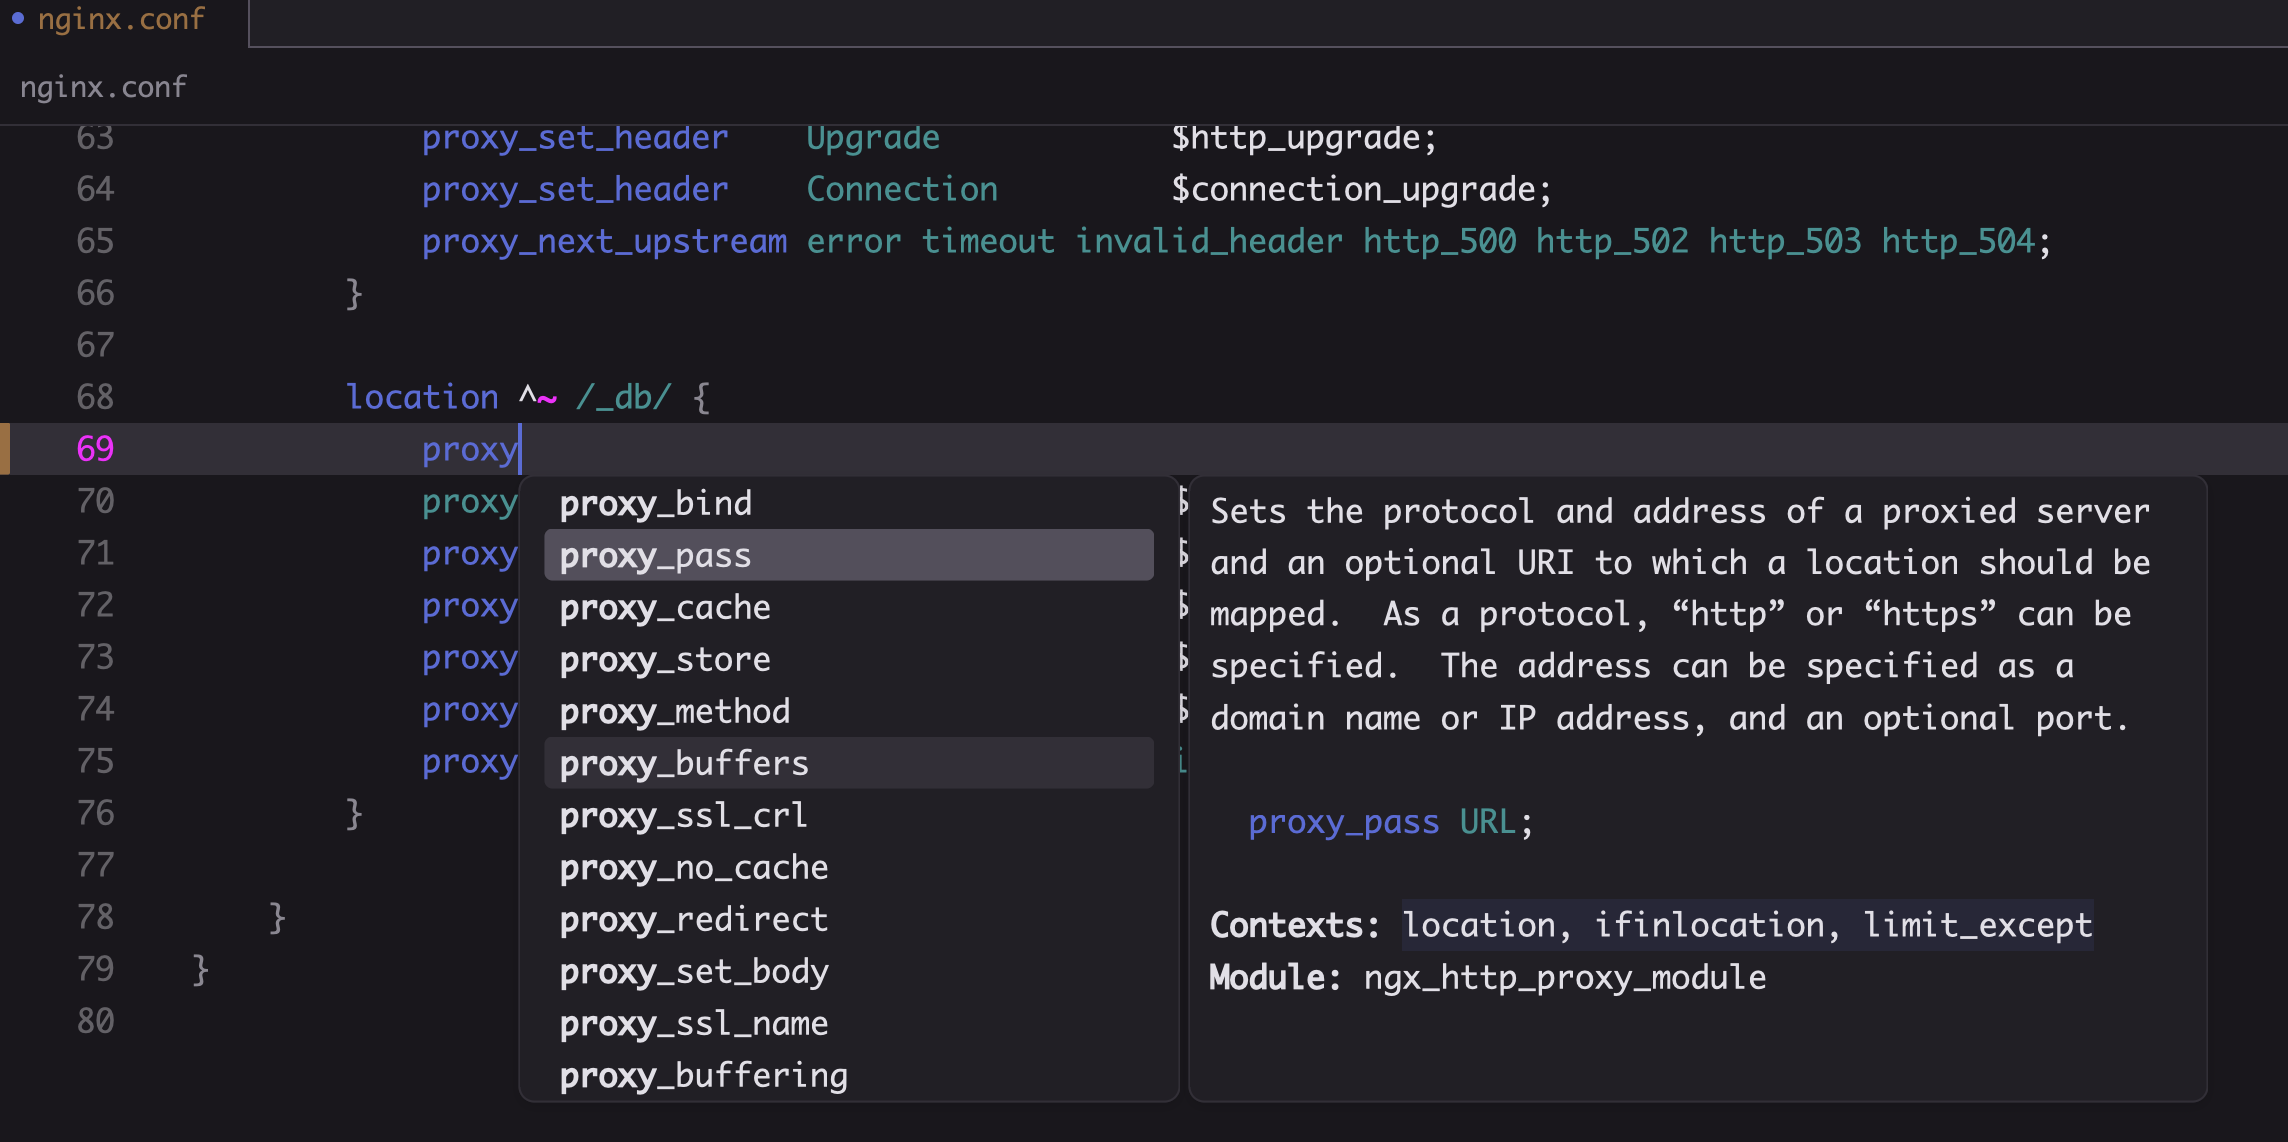Choose the proxy_pass completion suggestion
This screenshot has width=2288, height=1142.
click(655, 555)
